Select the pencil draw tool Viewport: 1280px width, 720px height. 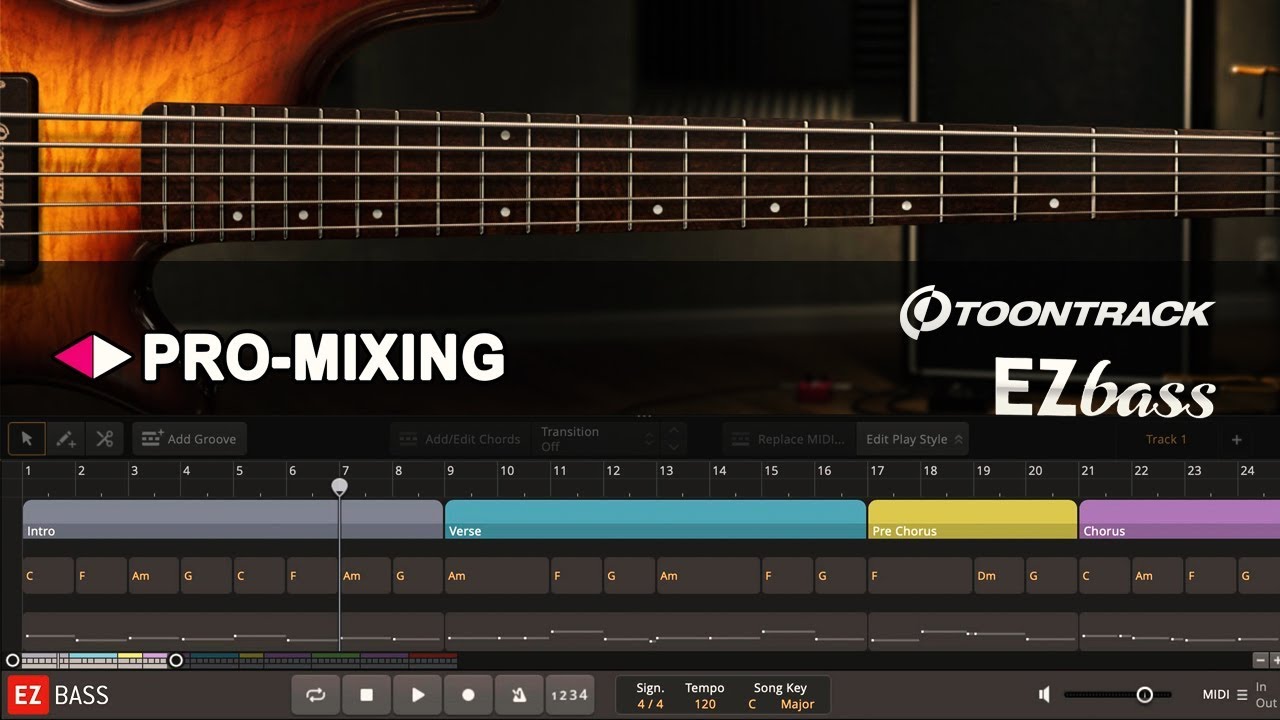point(66,439)
